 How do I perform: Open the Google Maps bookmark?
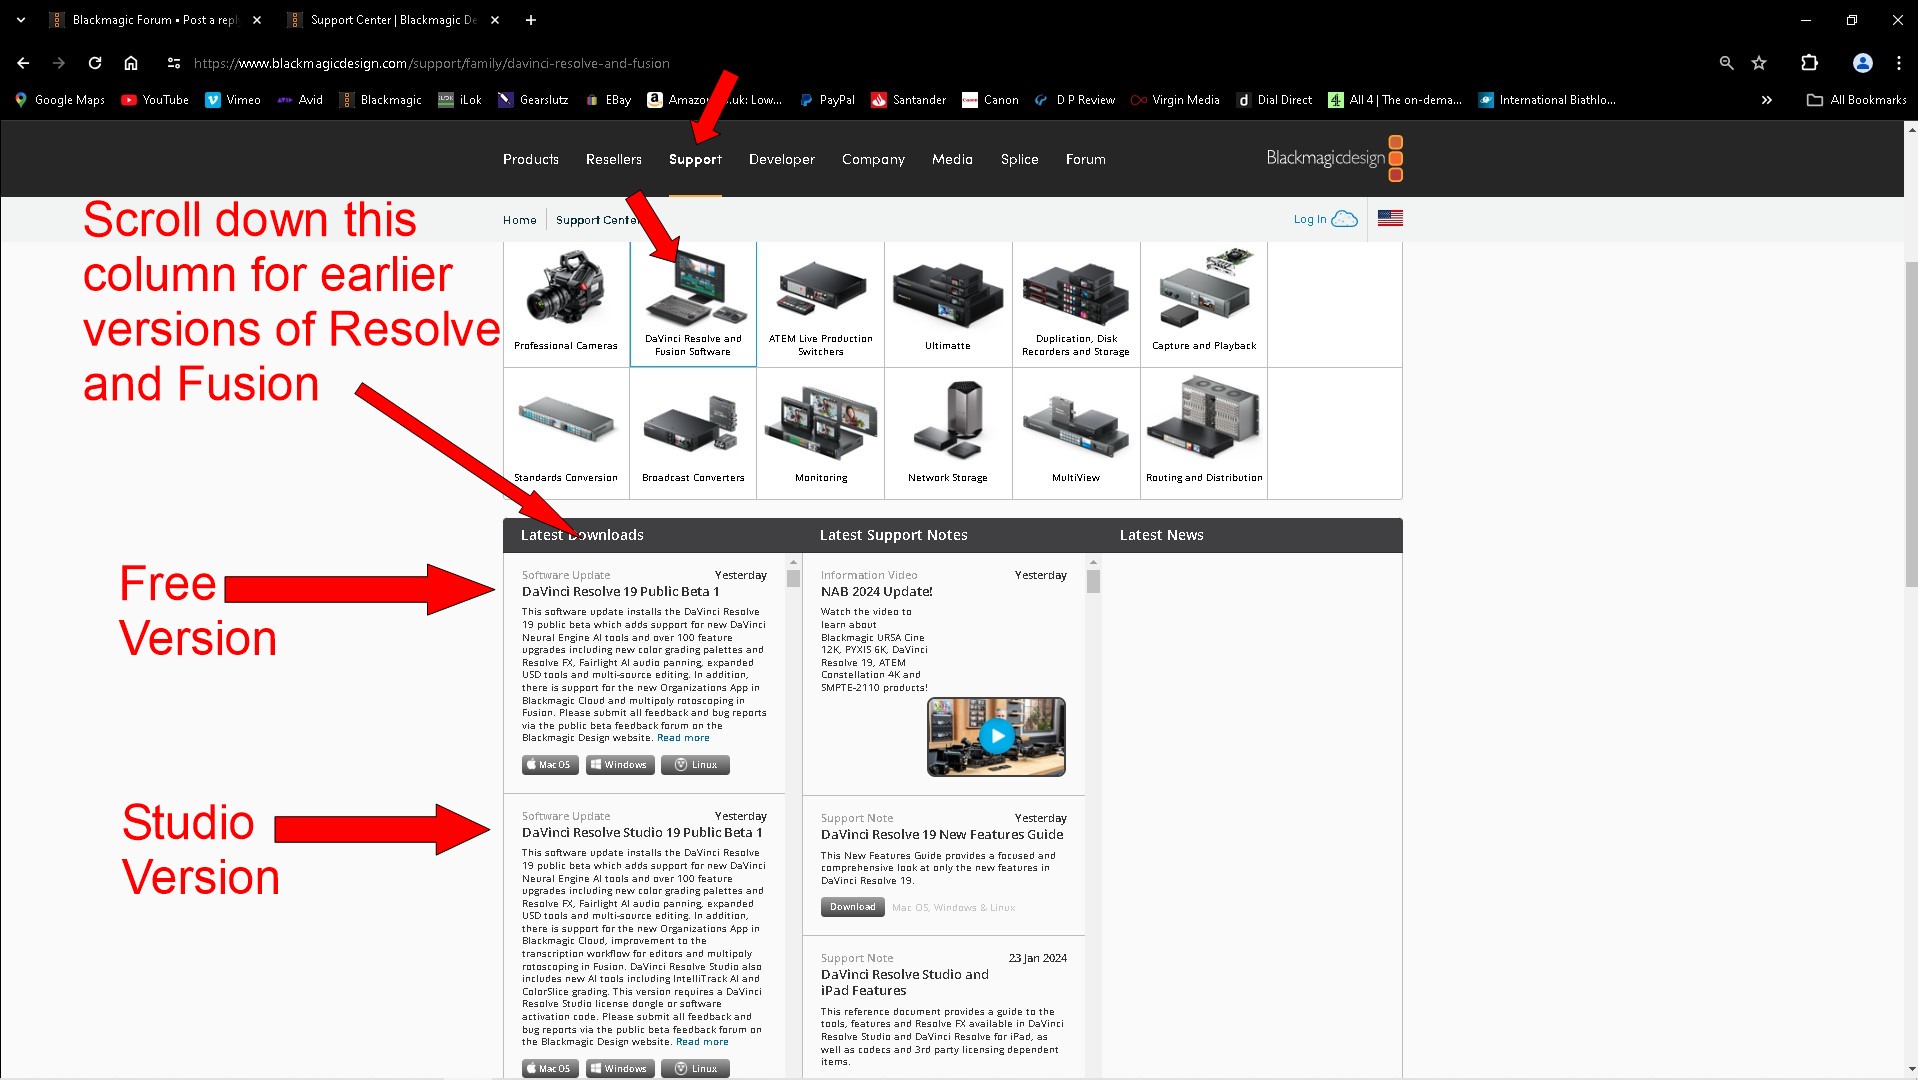pos(60,100)
